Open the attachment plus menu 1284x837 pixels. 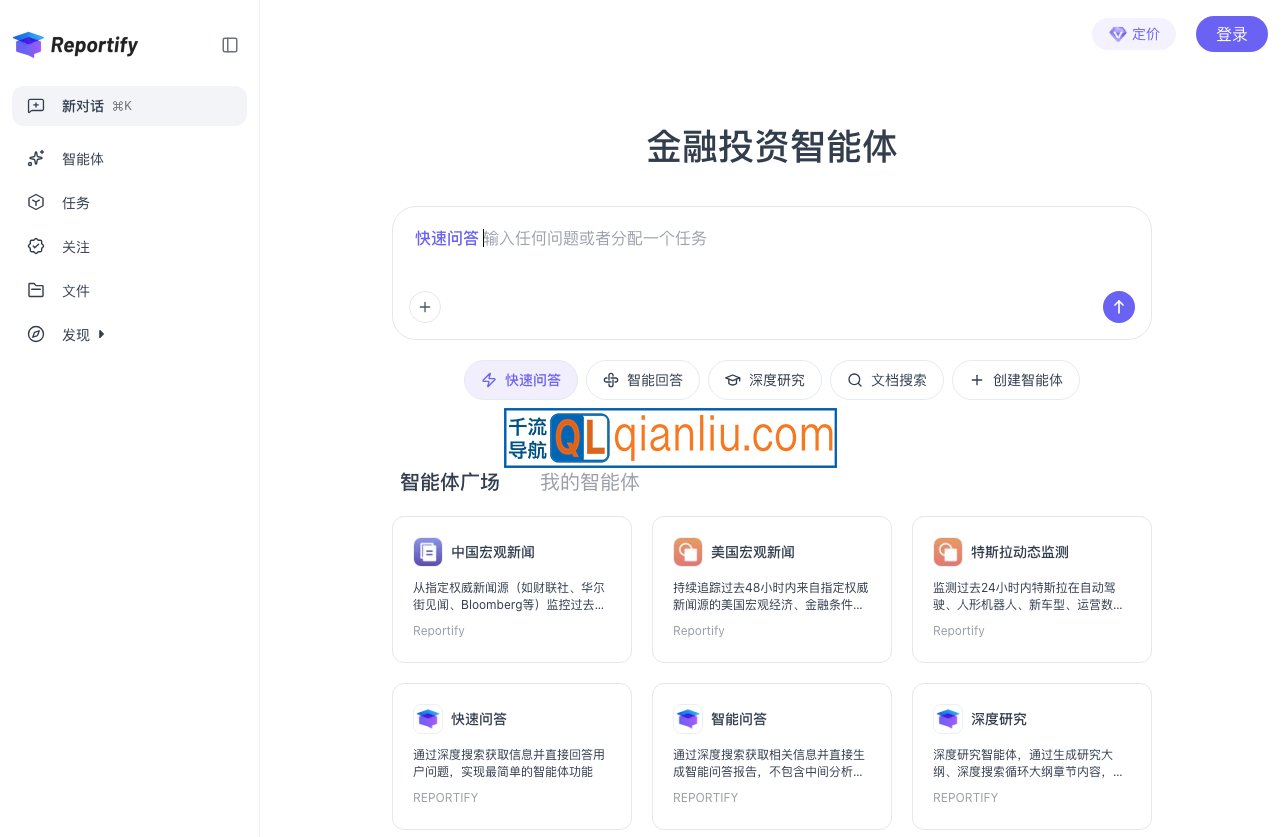click(425, 307)
